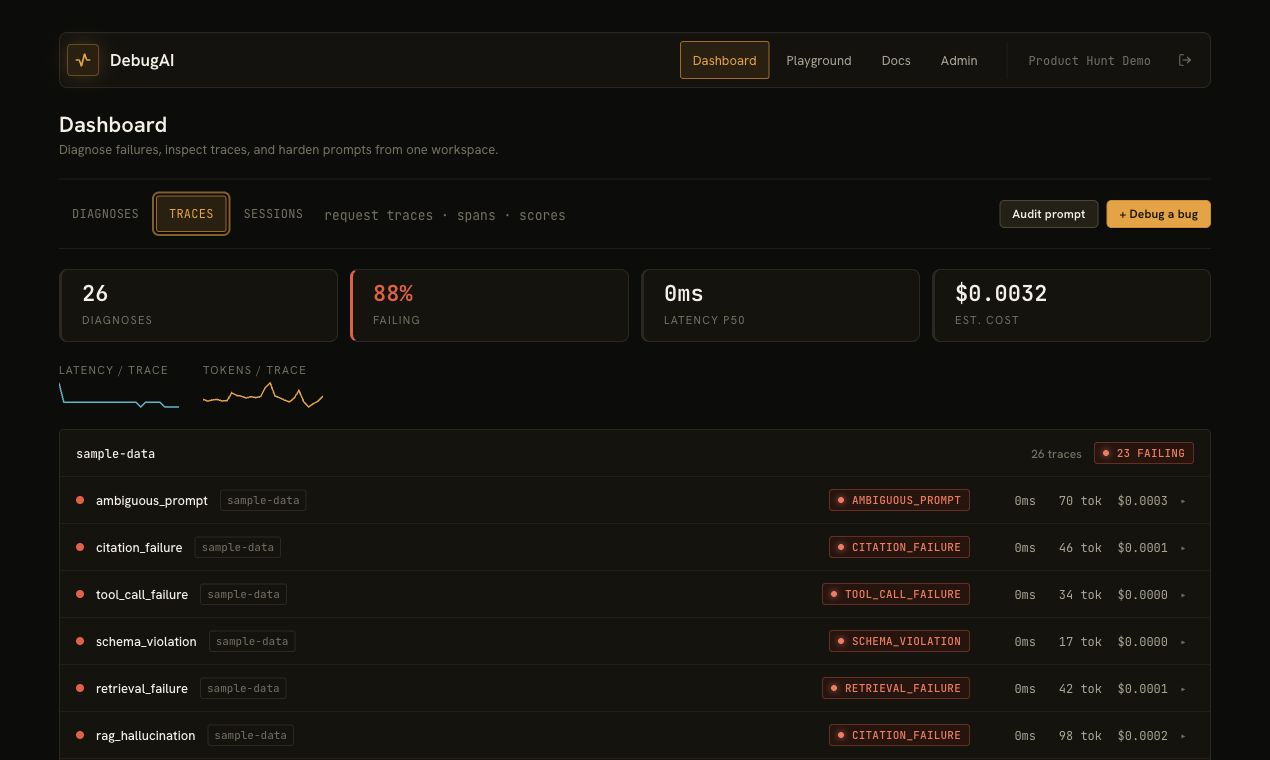Click the 0ms Latency P50 card
Image resolution: width=1270 pixels, height=760 pixels.
[780, 305]
